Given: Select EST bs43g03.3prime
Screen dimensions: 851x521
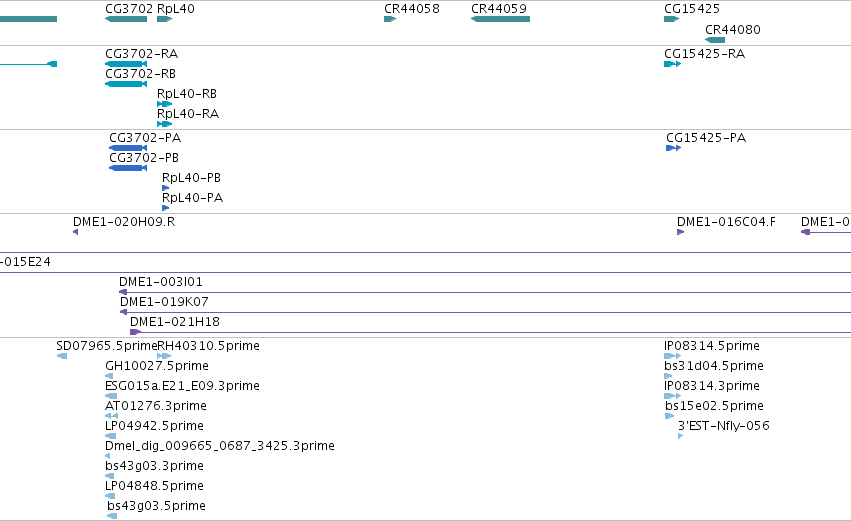Looking at the screenshot, I should [110, 476].
